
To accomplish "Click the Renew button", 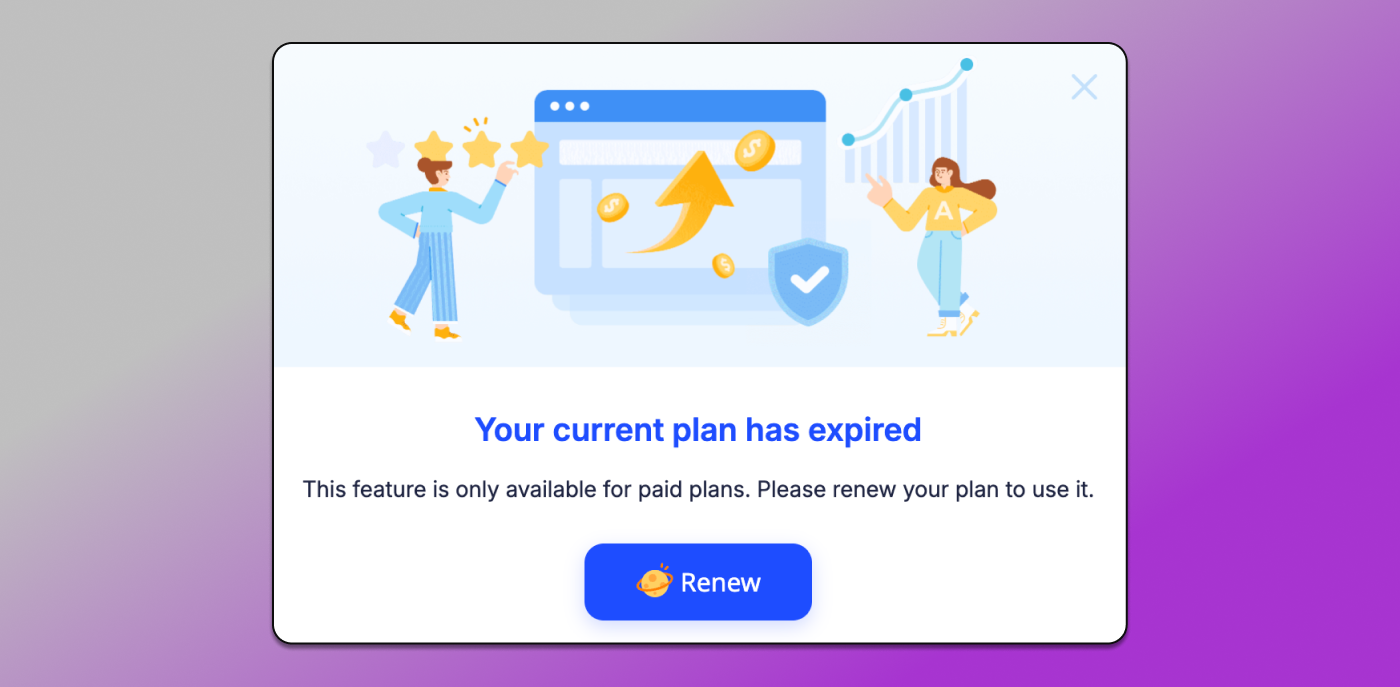I will pos(698,582).
